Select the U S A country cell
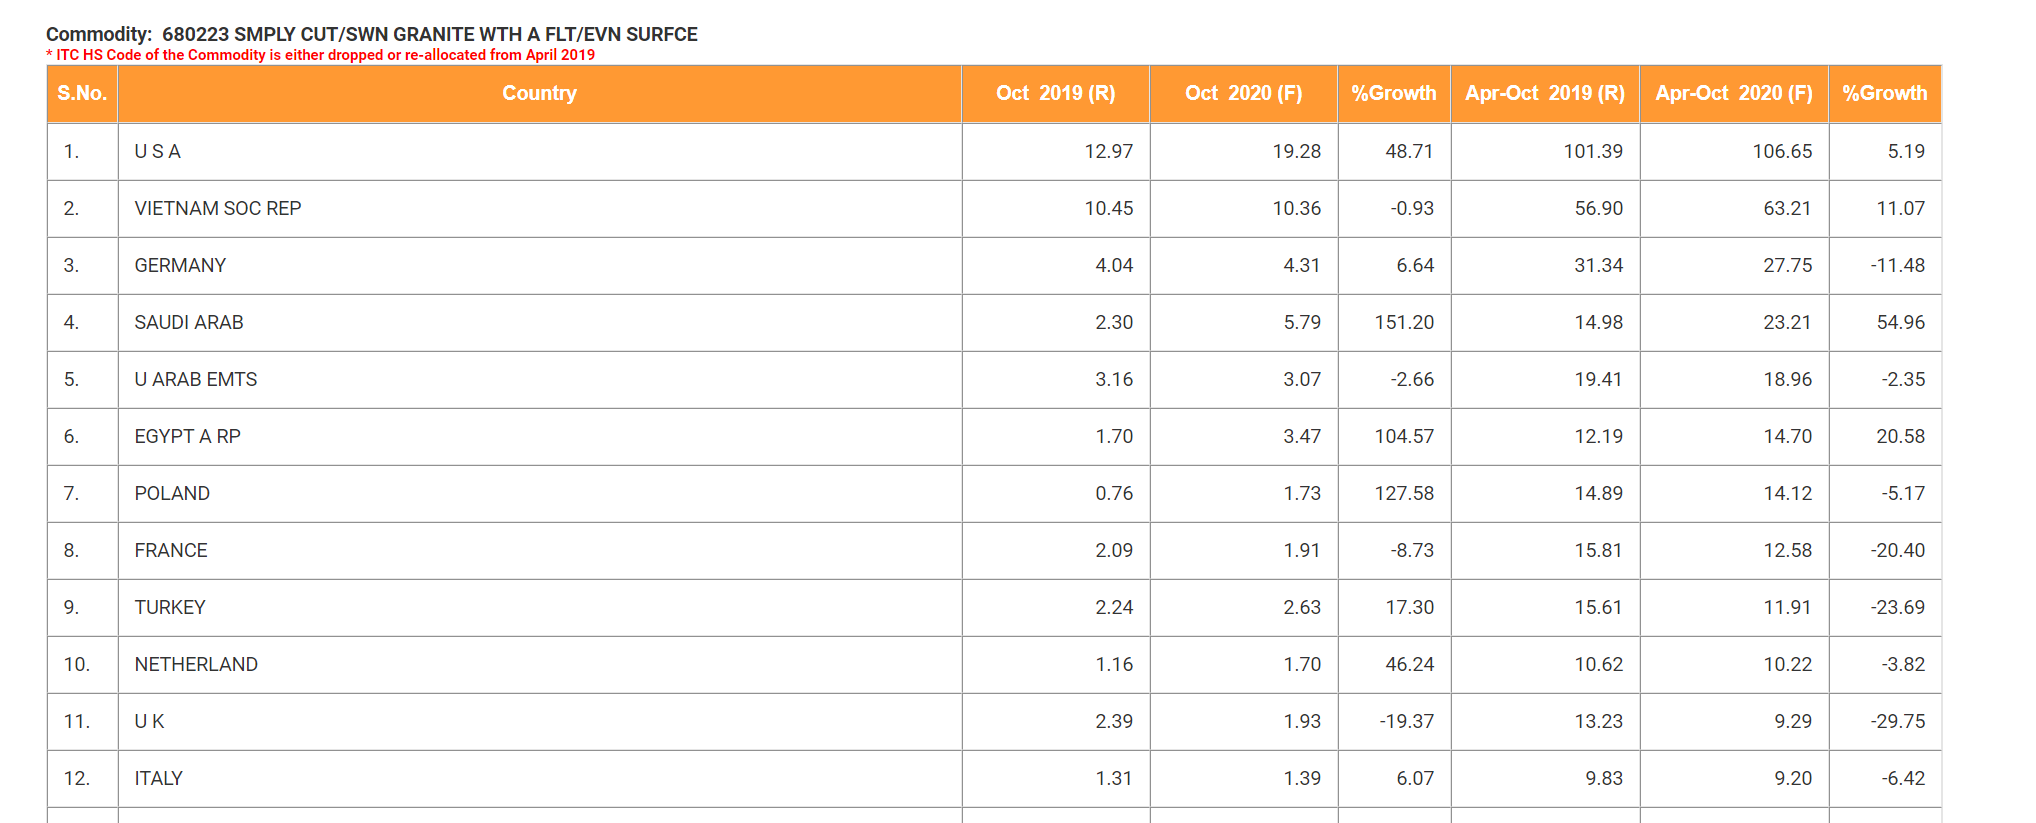 tap(158, 152)
